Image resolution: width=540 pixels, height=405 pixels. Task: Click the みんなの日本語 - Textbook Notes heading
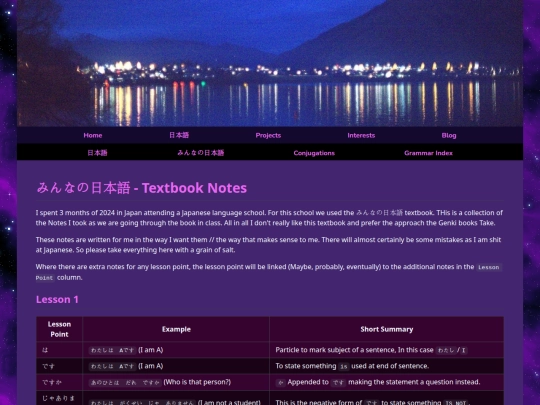tap(142, 188)
